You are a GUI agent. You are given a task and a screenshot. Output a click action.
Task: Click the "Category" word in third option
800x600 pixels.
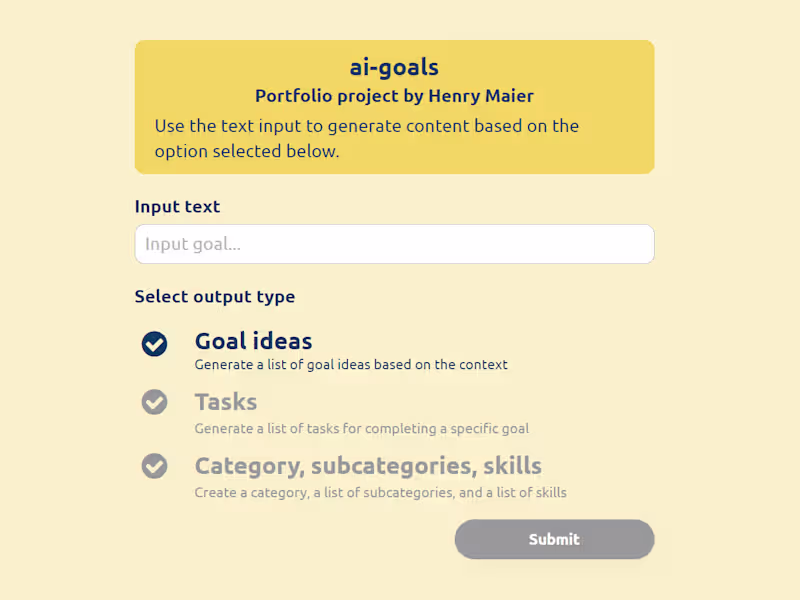point(247,466)
